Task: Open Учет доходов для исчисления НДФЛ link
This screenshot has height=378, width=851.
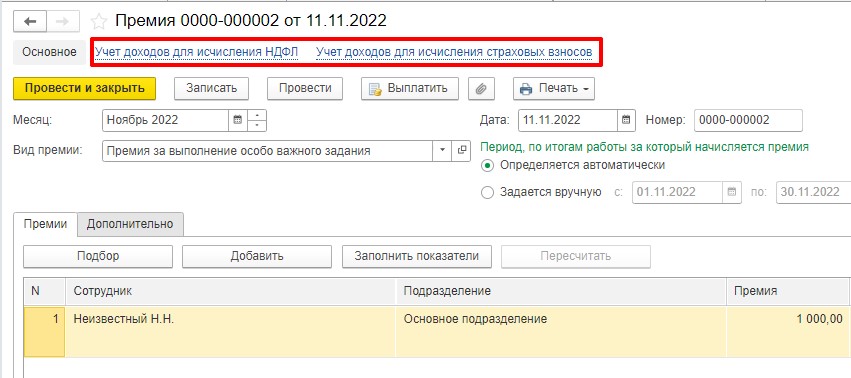Action: pyautogui.click(x=196, y=52)
